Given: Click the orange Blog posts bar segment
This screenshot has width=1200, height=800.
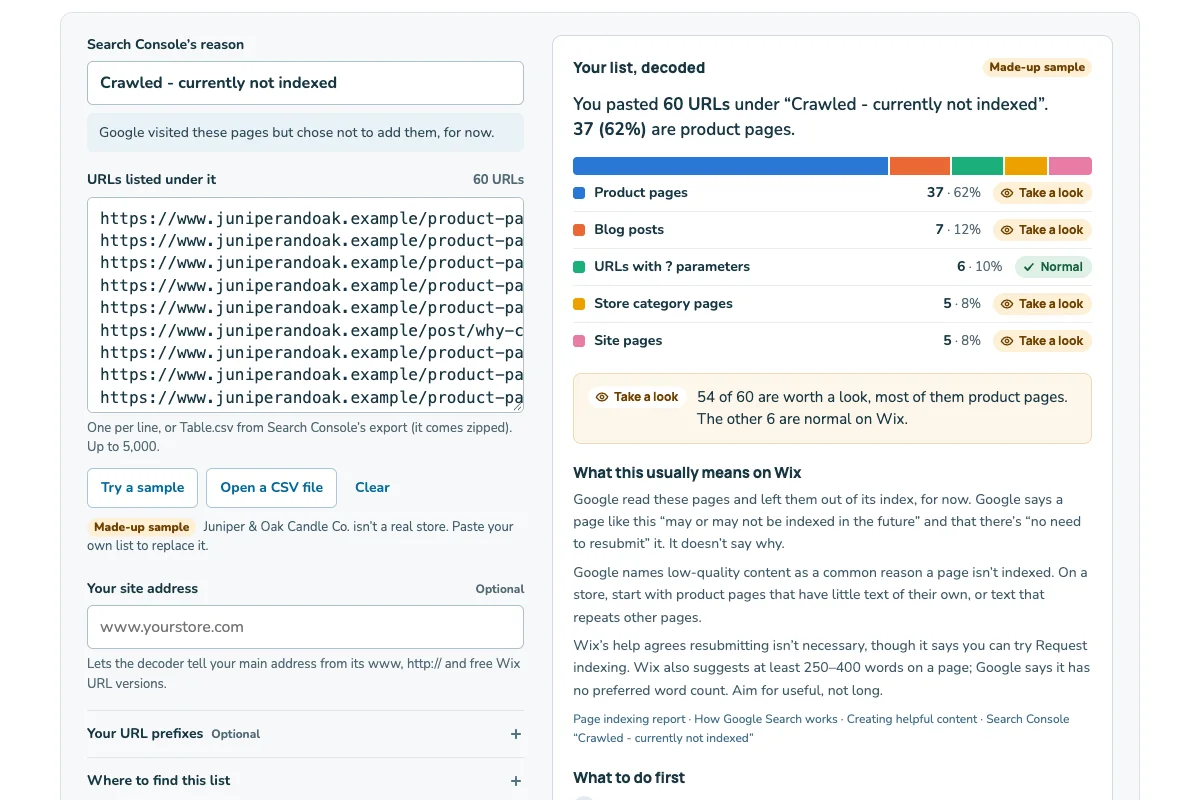Looking at the screenshot, I should [x=920, y=166].
